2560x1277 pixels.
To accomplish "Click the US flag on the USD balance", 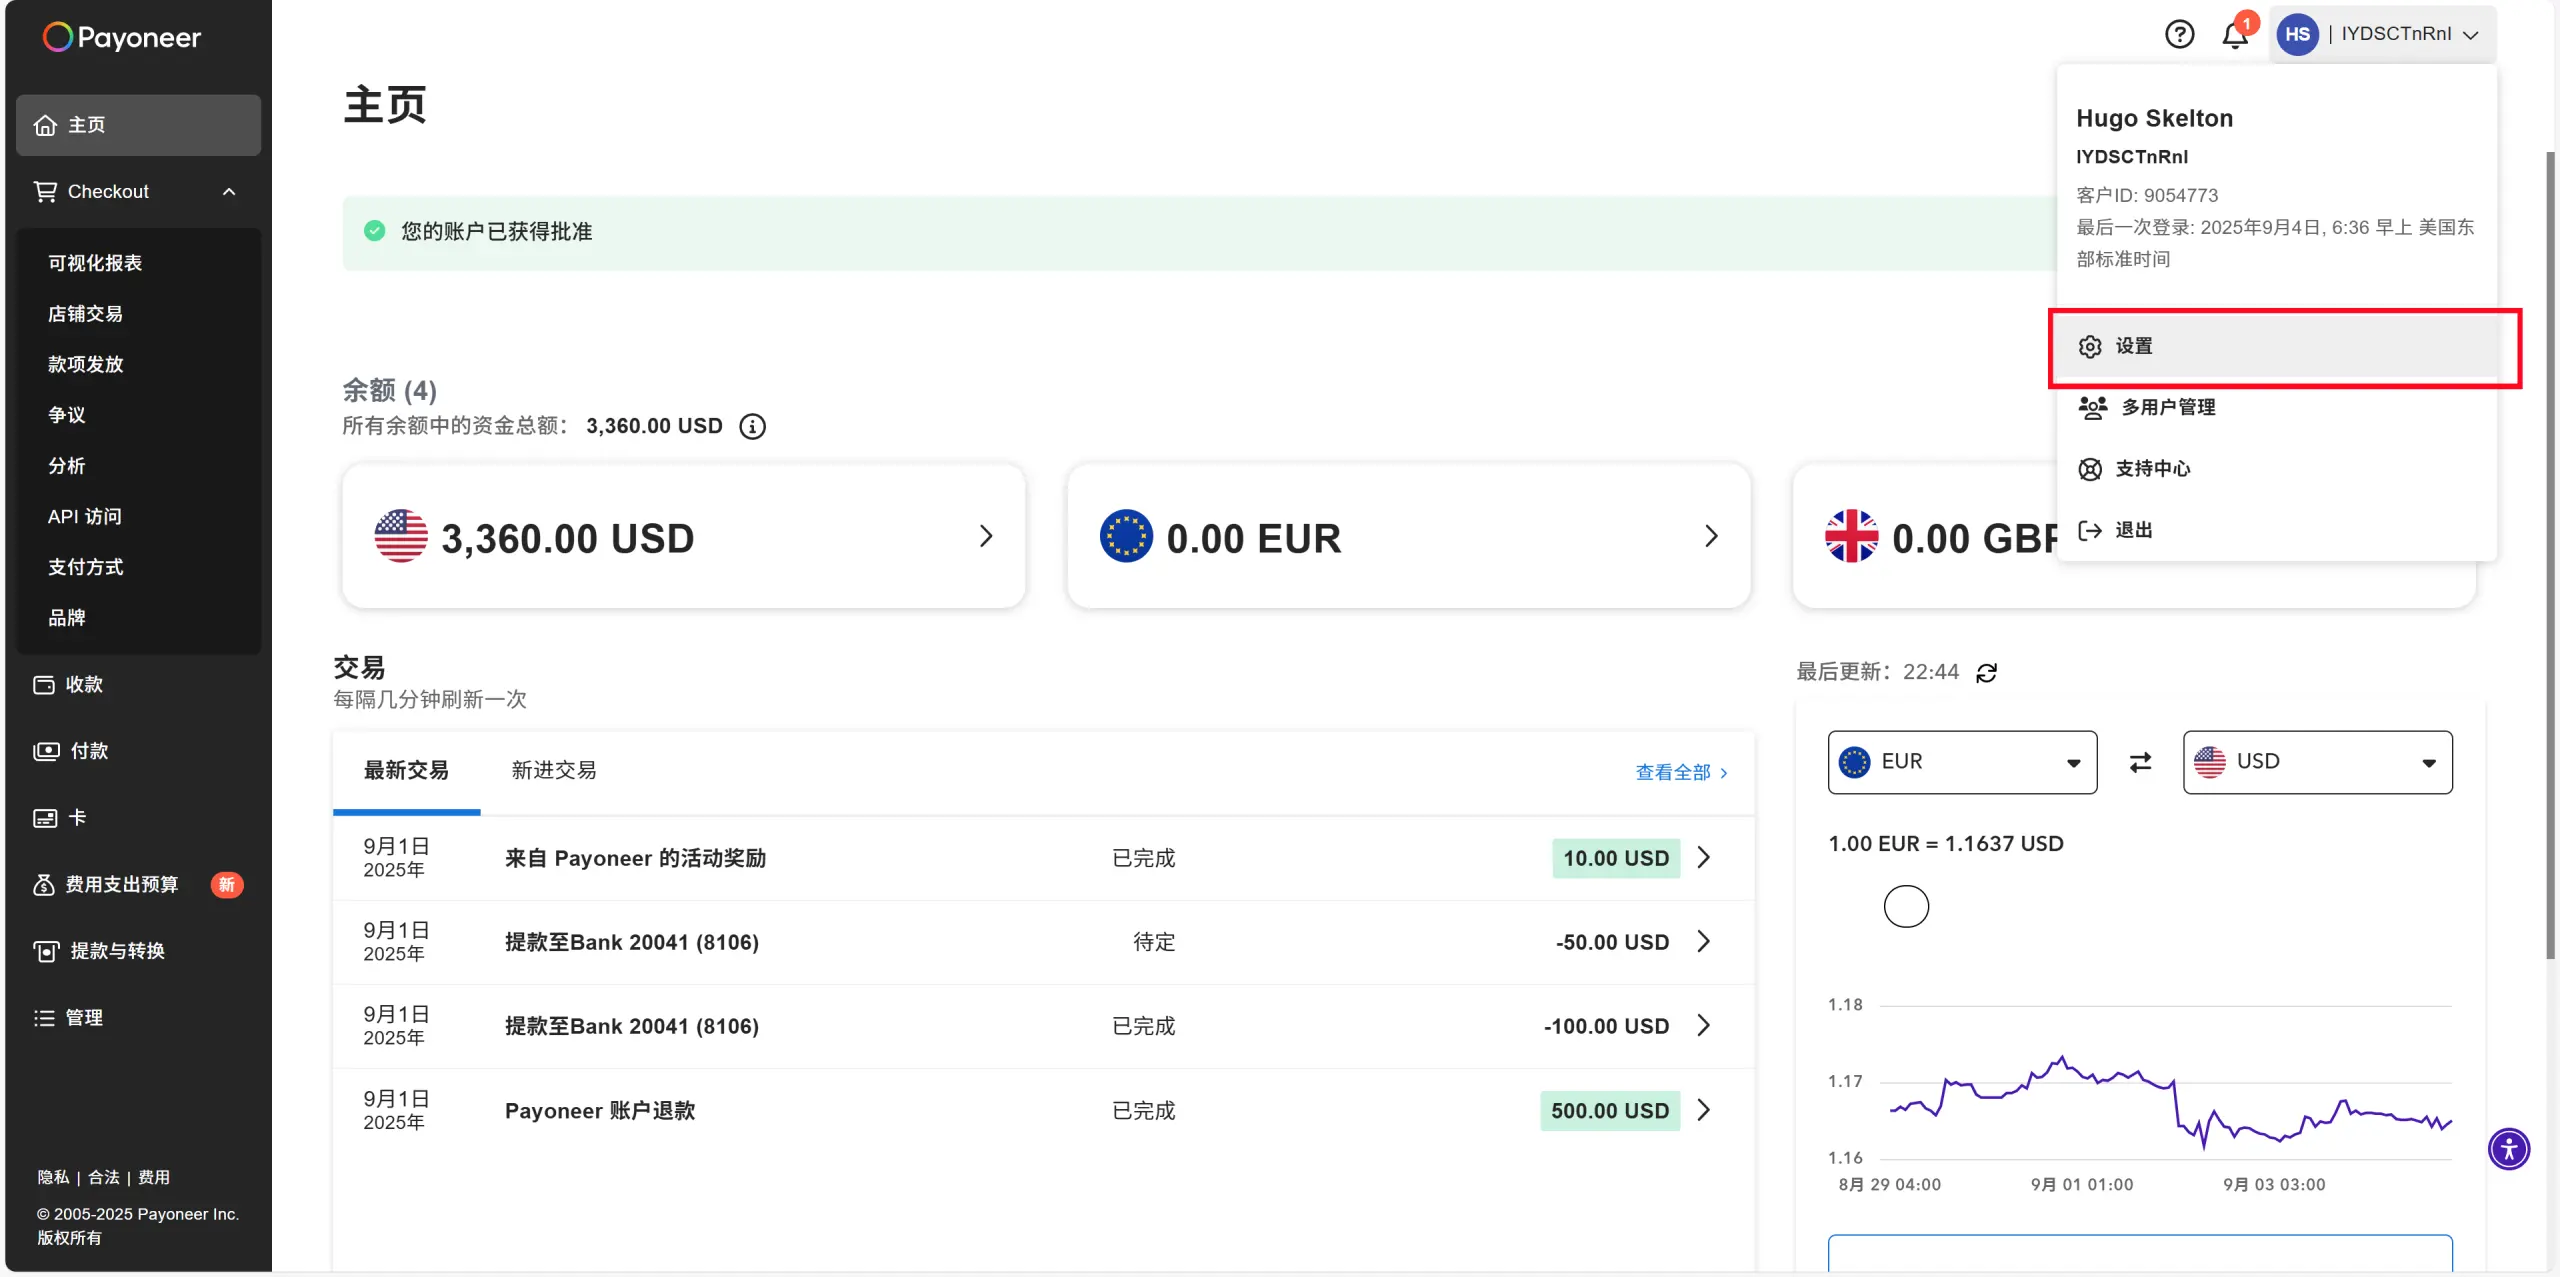I will point(401,537).
